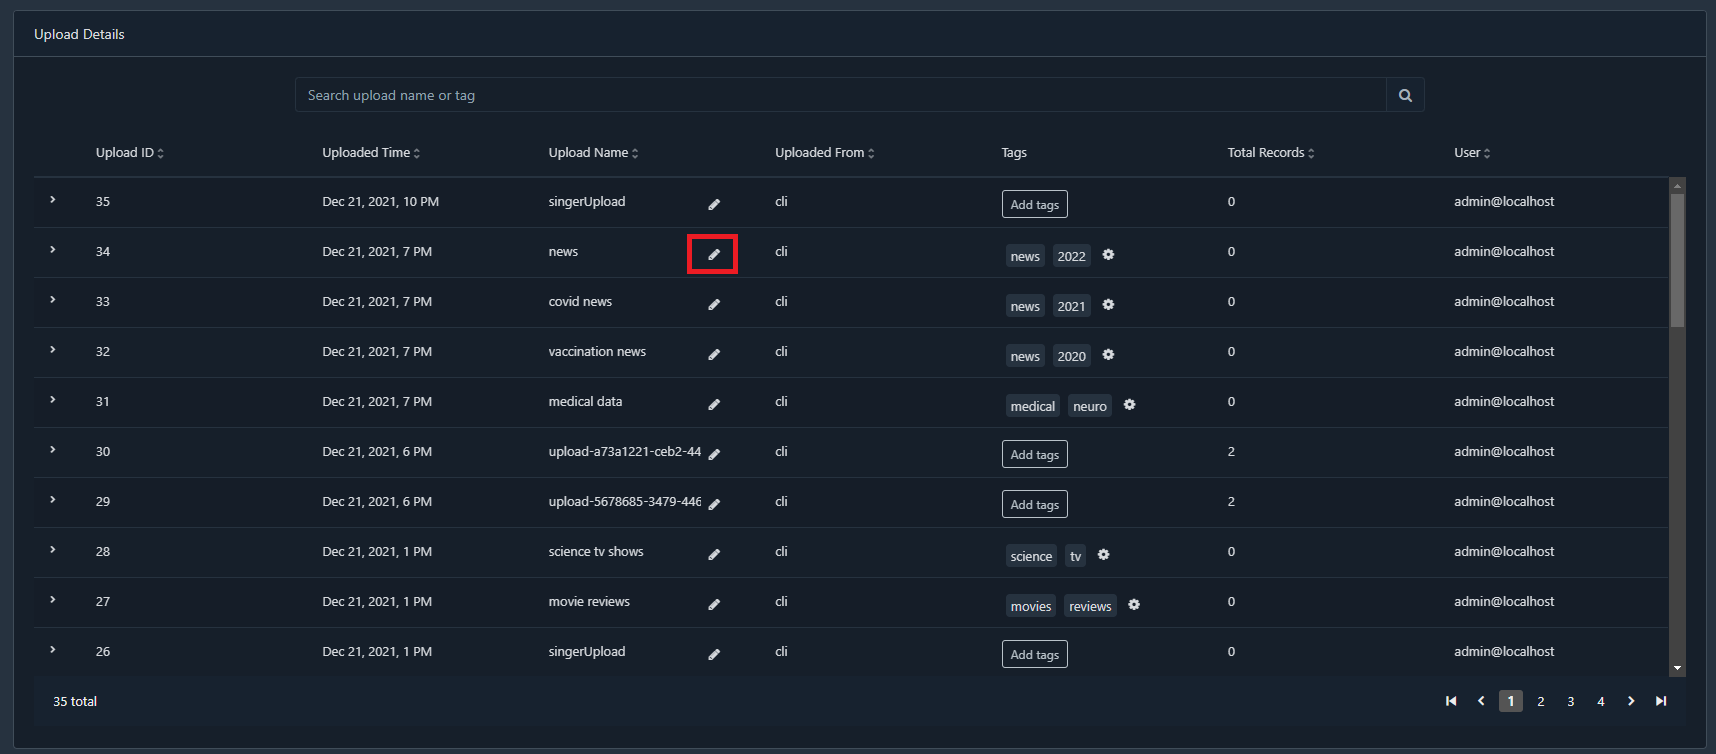Edit the 'medical data' upload name

[714, 404]
